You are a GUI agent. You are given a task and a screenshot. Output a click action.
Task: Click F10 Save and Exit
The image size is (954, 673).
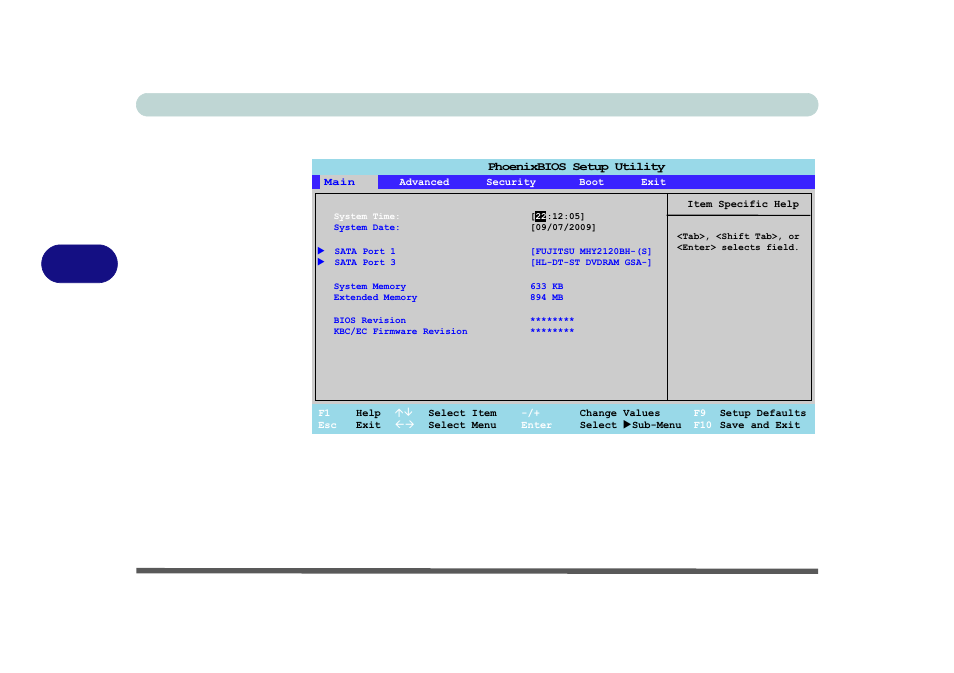(x=747, y=425)
